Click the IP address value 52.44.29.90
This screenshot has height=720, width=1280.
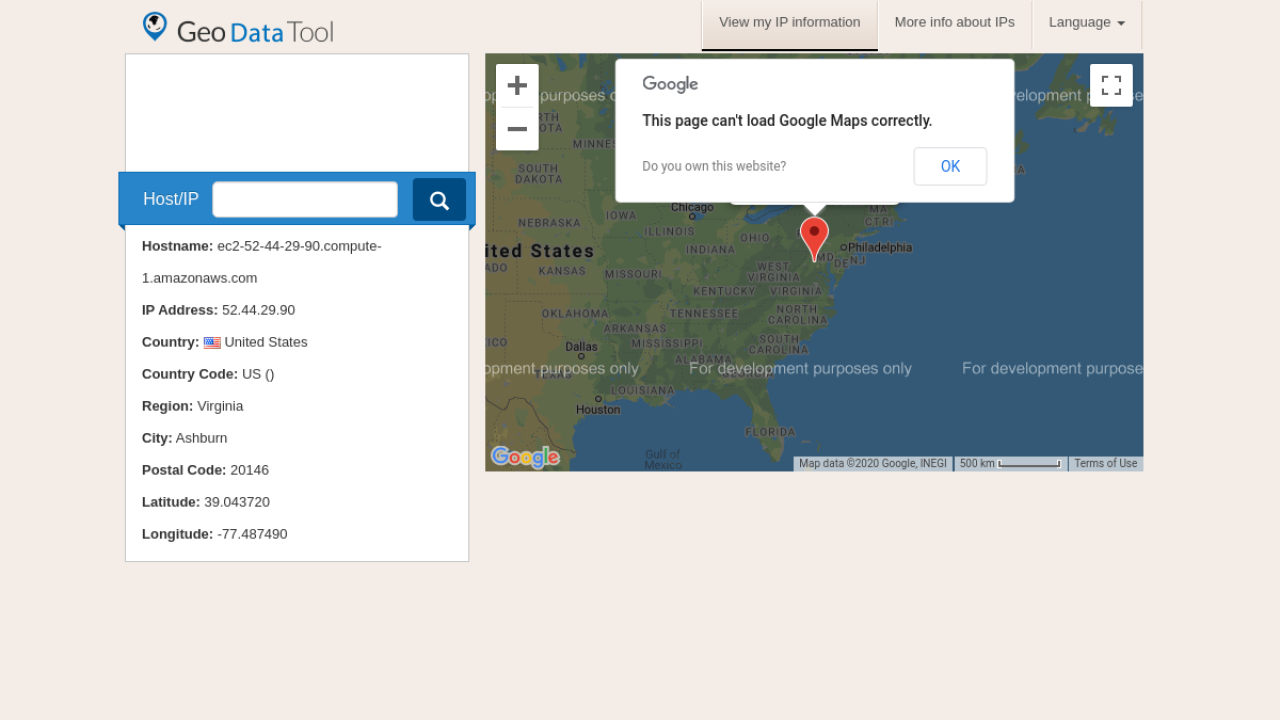click(258, 310)
